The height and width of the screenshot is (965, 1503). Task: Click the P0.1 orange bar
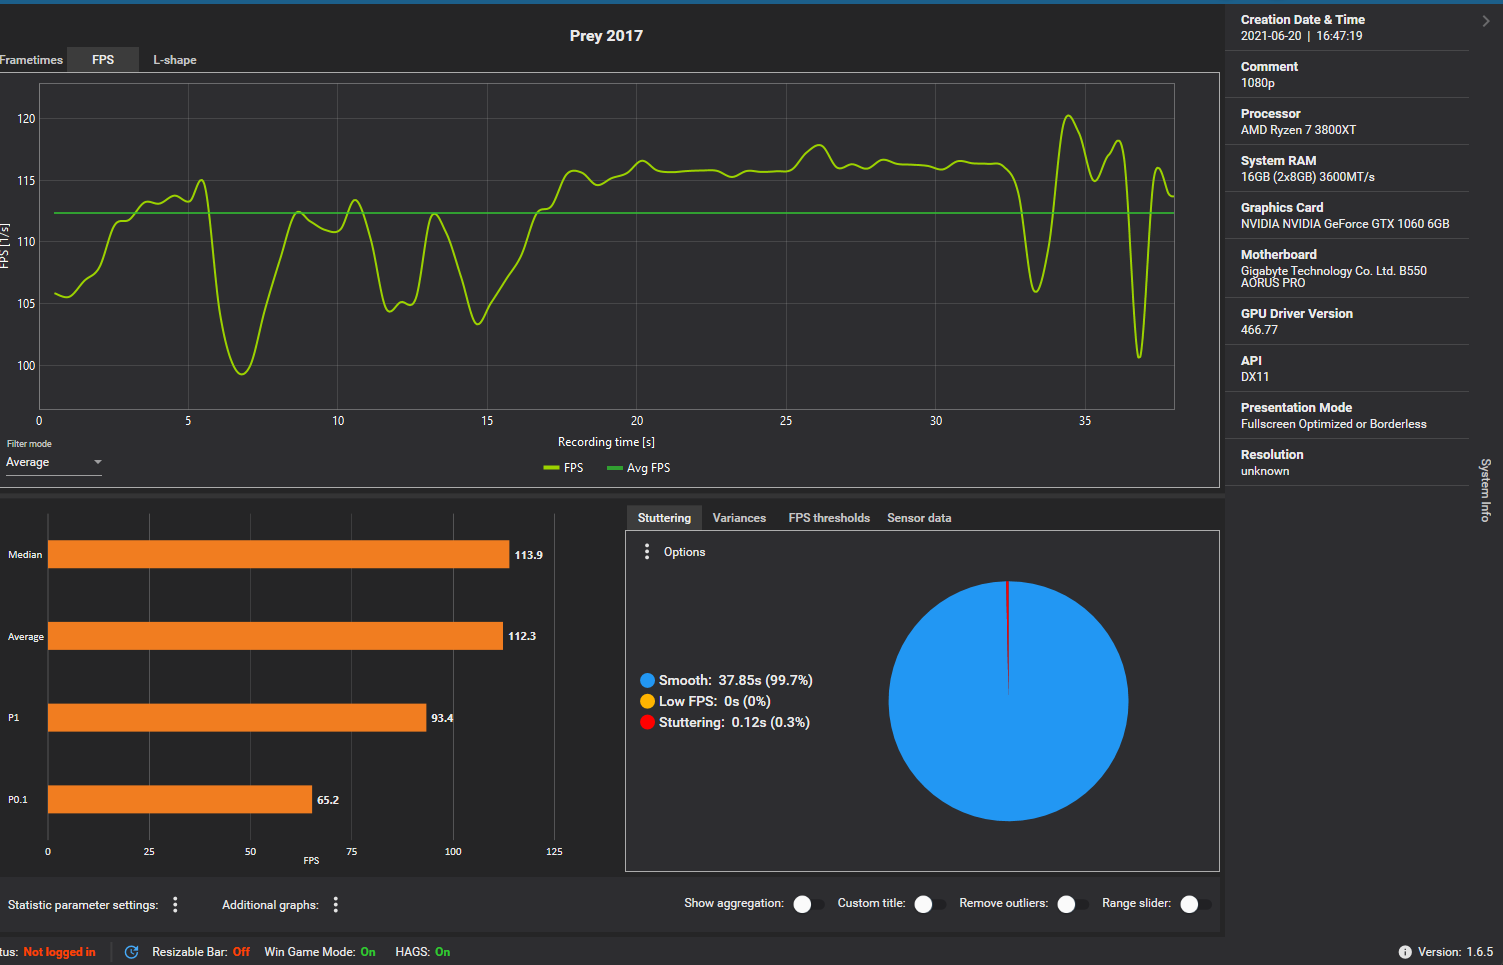(x=180, y=800)
